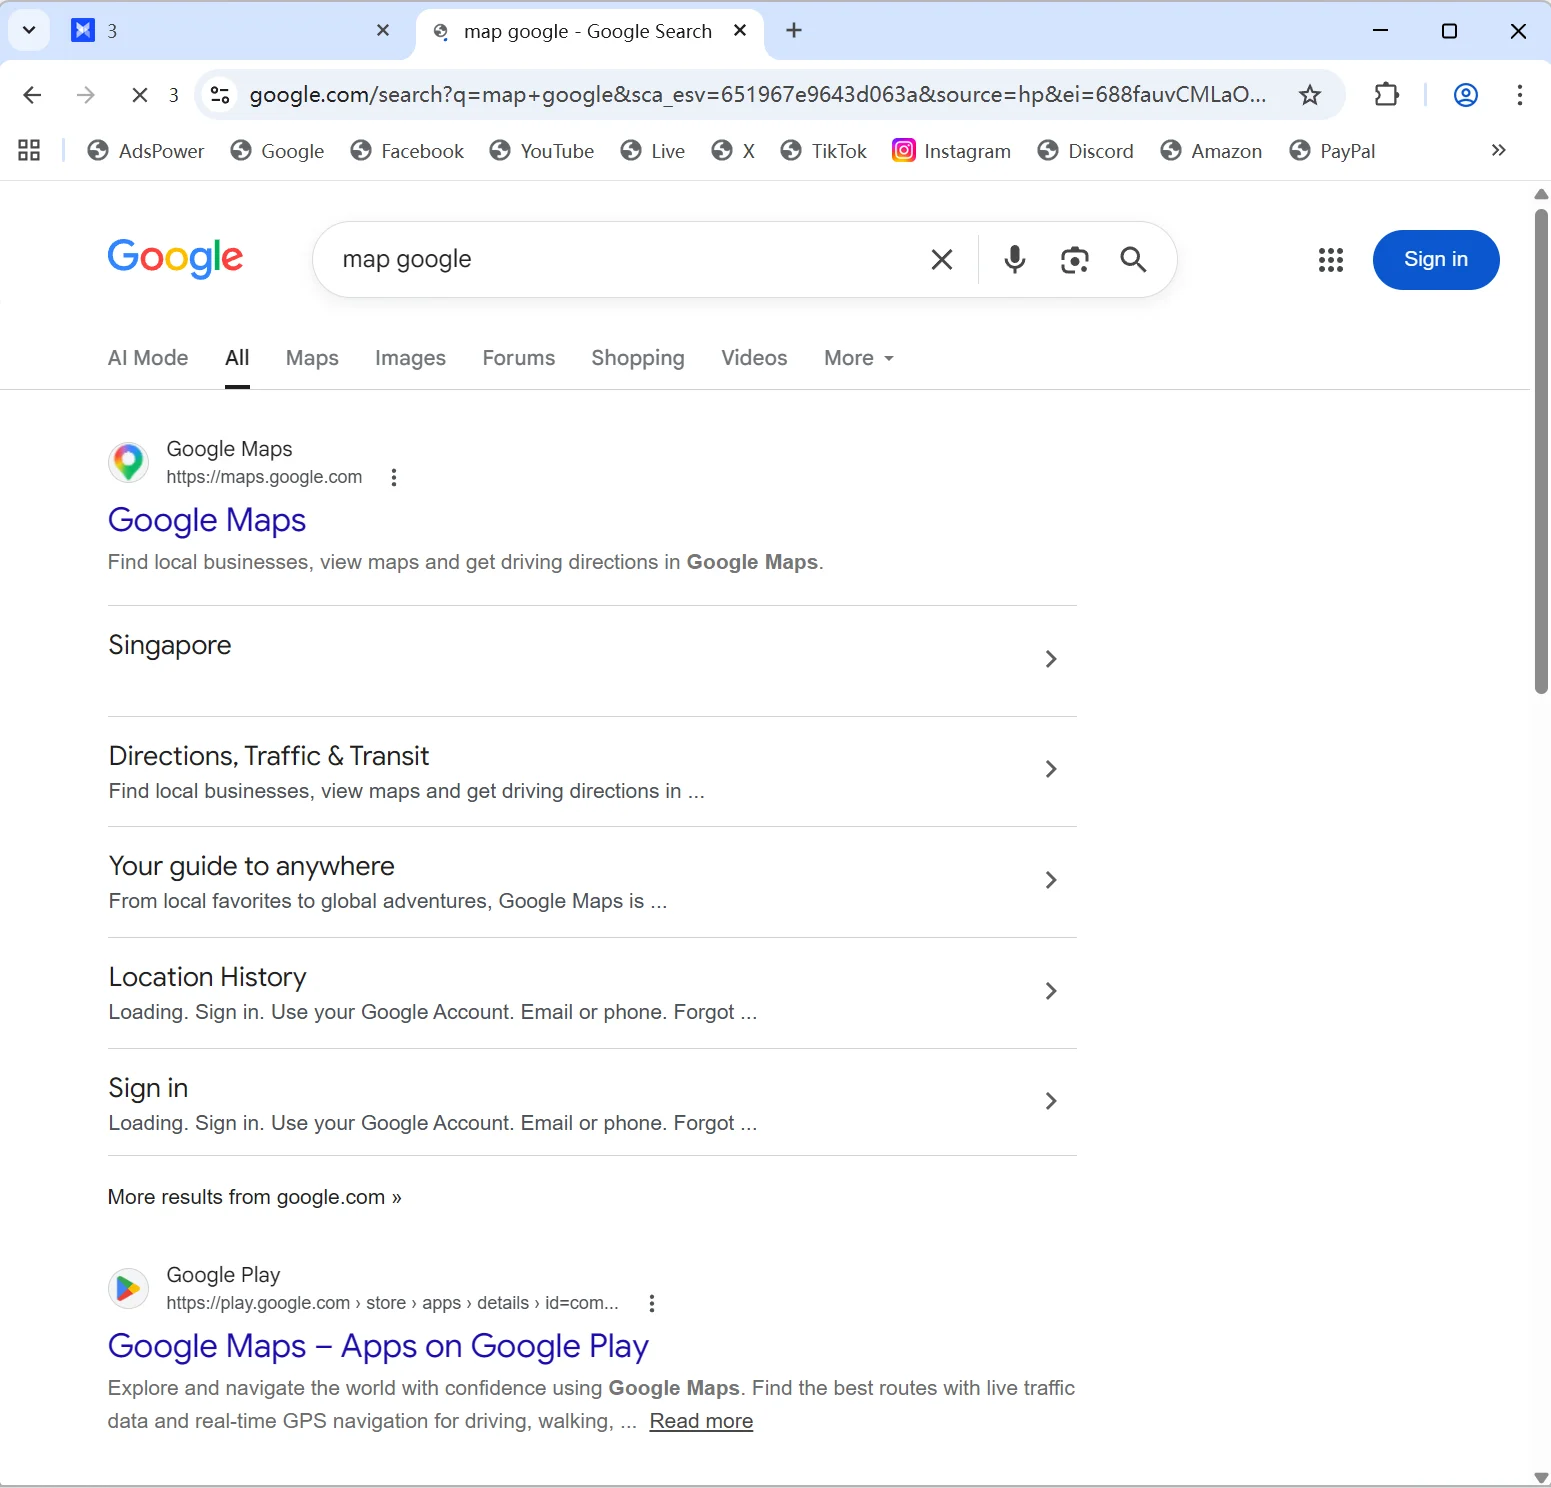Expand the More search filters dropdown
1551x1488 pixels.
(859, 358)
